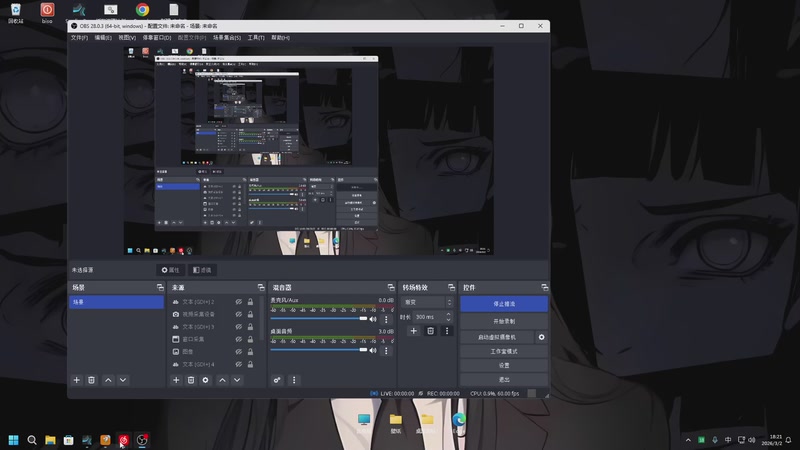
Task: Toggle visibility of 视频采集设备 source
Action: 238,314
